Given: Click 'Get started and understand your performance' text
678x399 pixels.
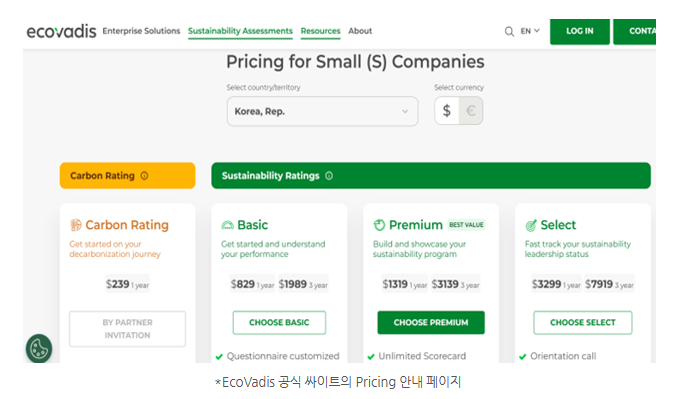Looking at the screenshot, I should pos(273,249).
